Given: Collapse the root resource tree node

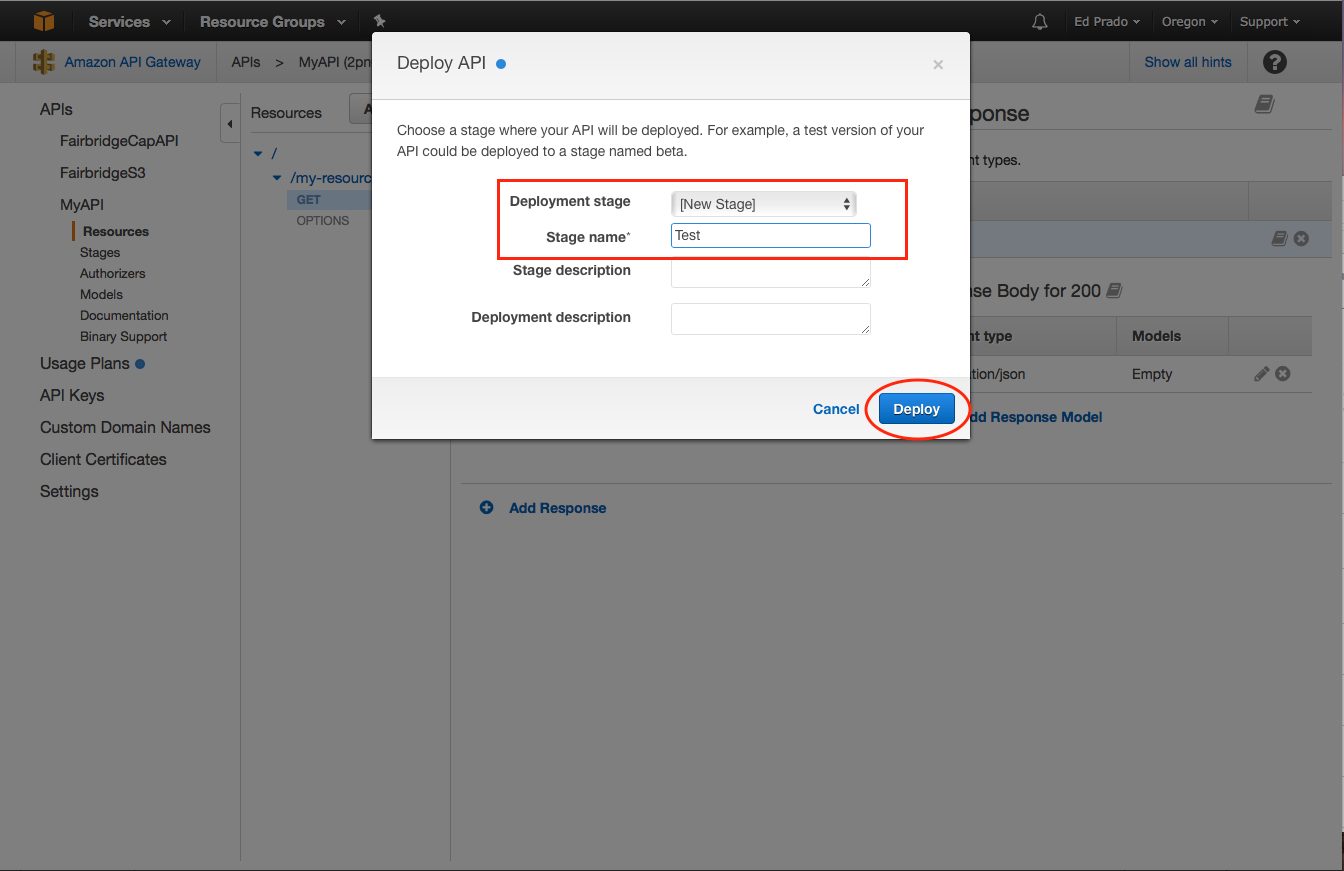Looking at the screenshot, I should coord(258,153).
